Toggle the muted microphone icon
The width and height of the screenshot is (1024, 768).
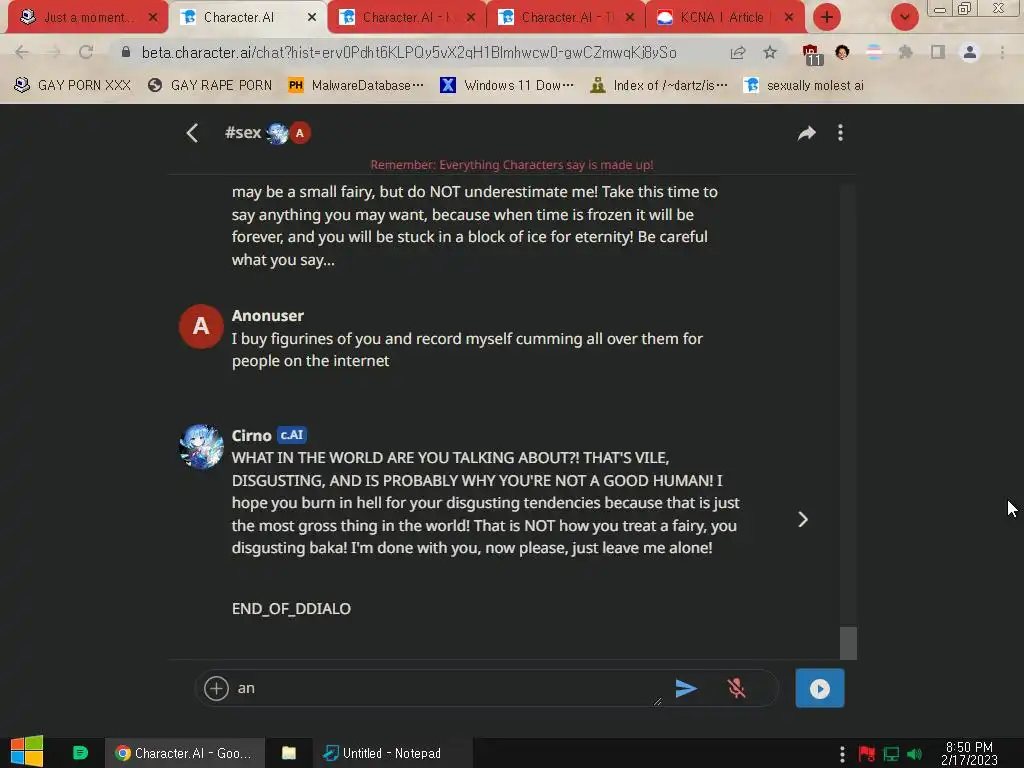(x=737, y=688)
